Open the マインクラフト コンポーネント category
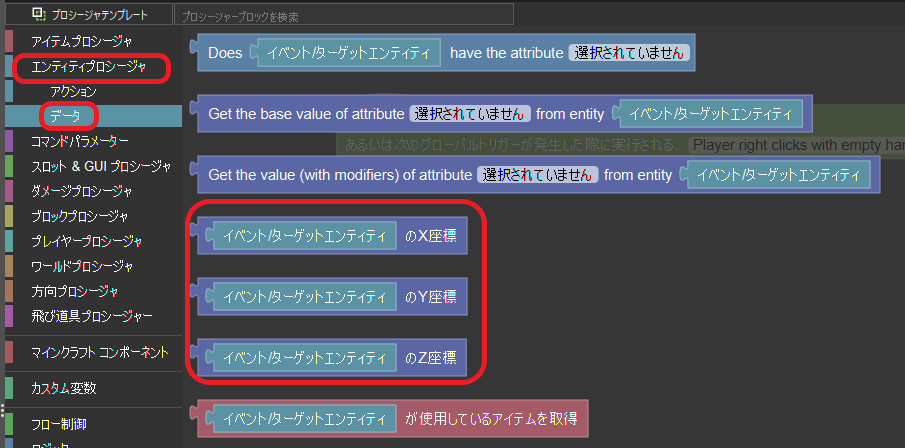The height and width of the screenshot is (448, 905). click(99, 352)
